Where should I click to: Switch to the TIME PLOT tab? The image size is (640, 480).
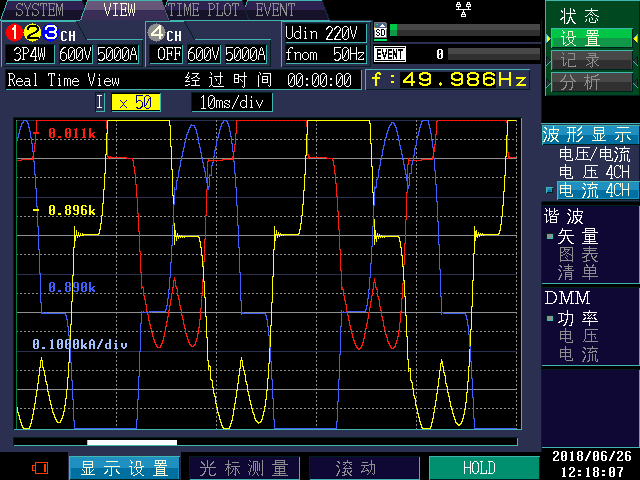pos(203,10)
